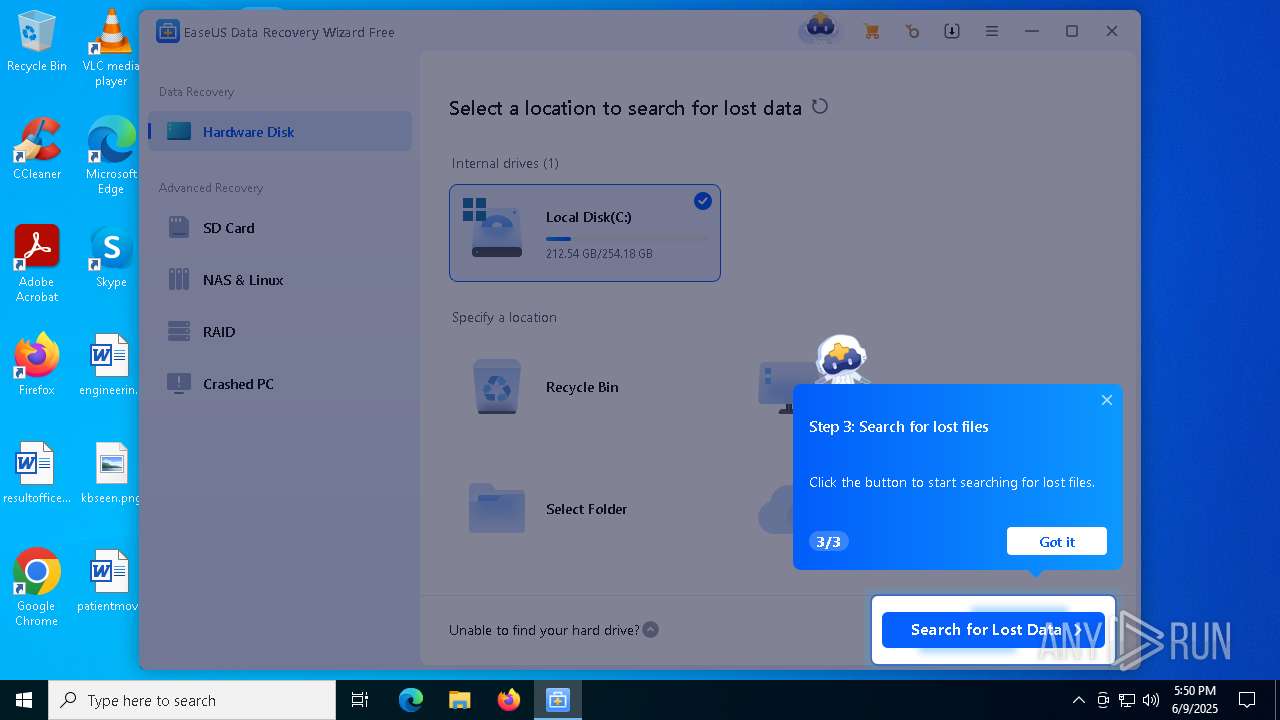Click the robot assistant avatar in title bar
1280x720 pixels.
click(x=820, y=27)
